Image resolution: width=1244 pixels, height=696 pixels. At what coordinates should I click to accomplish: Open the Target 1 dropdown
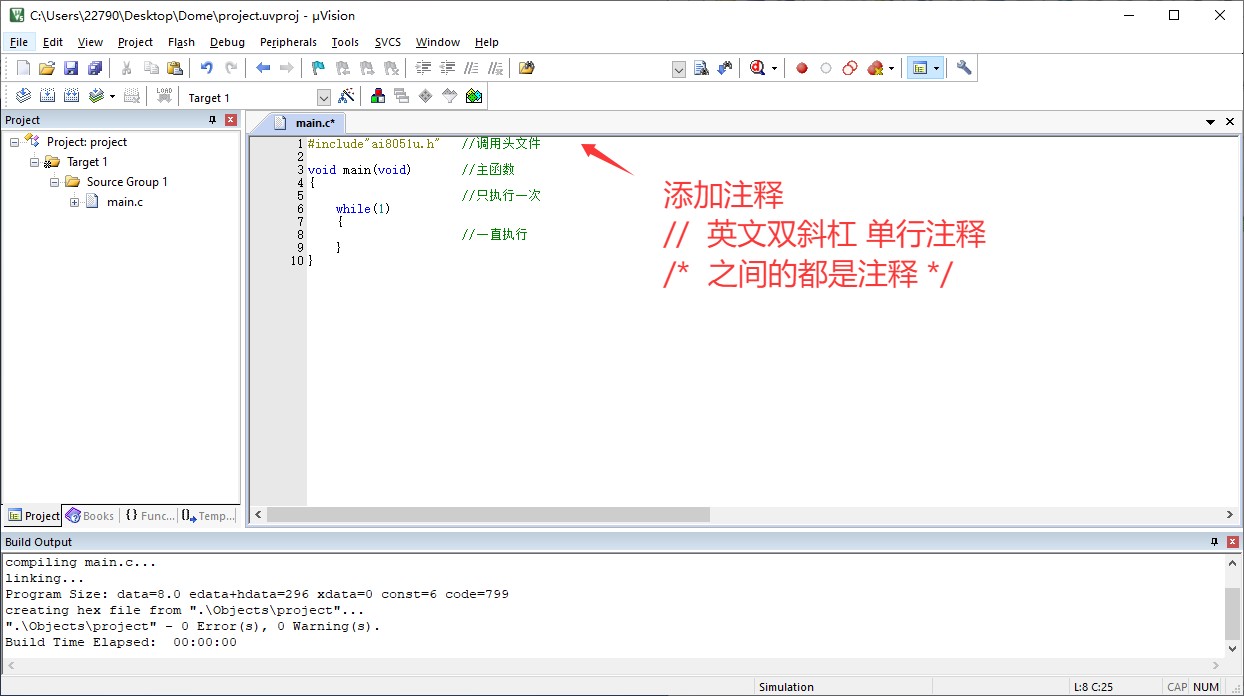[323, 97]
